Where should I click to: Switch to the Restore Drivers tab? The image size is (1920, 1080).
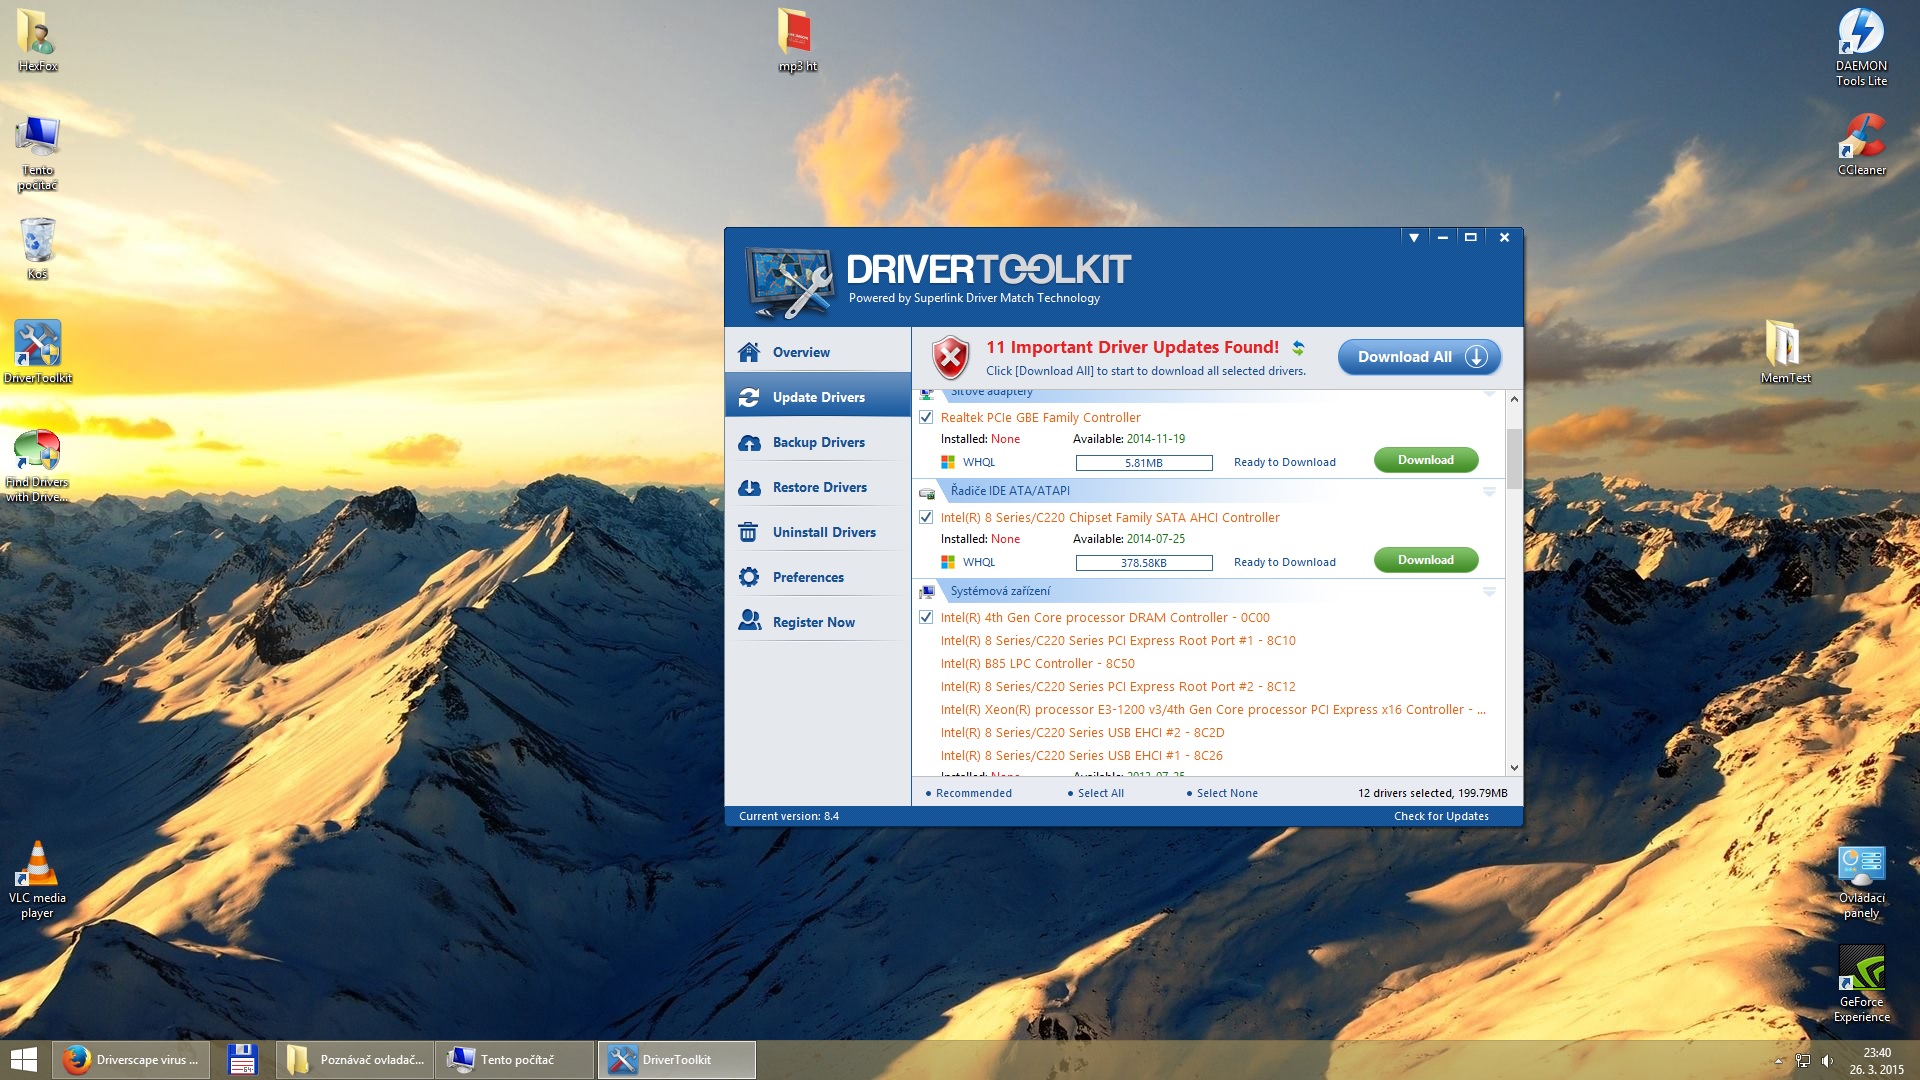(819, 488)
